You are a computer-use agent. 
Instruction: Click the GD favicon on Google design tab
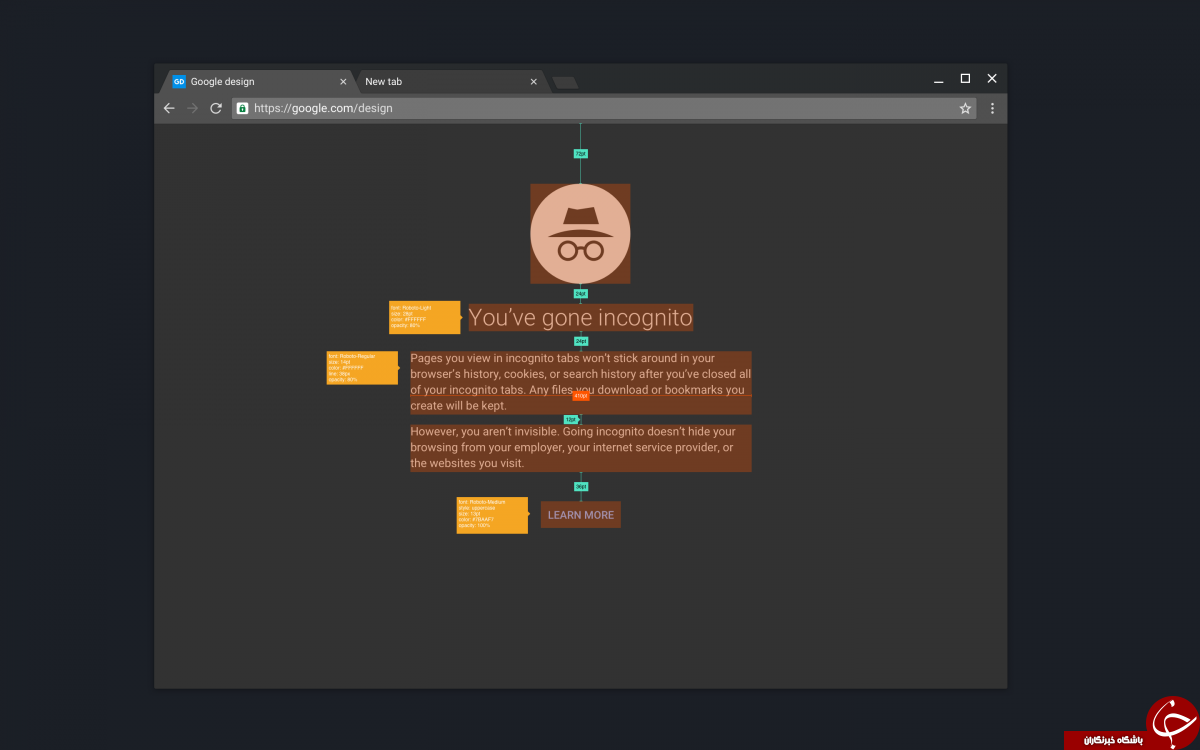179,82
